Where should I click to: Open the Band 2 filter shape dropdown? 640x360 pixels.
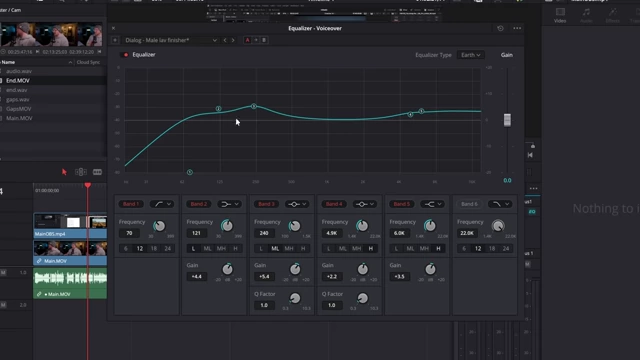click(230, 204)
